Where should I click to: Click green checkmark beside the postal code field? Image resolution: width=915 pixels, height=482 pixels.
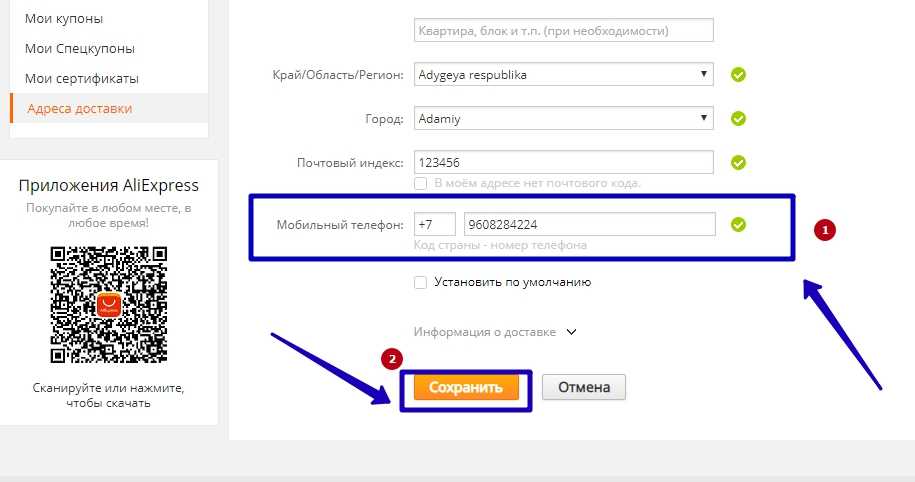click(x=739, y=162)
